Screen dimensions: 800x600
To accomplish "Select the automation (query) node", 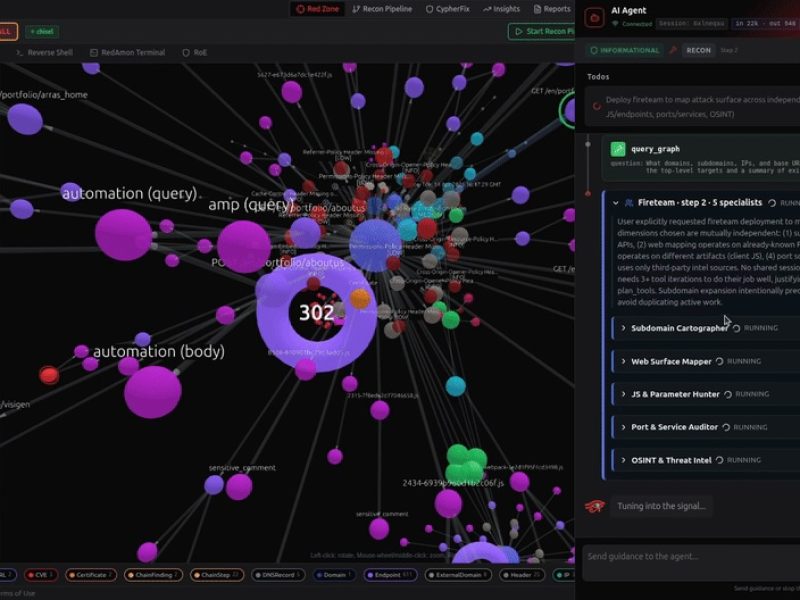I will point(123,235).
